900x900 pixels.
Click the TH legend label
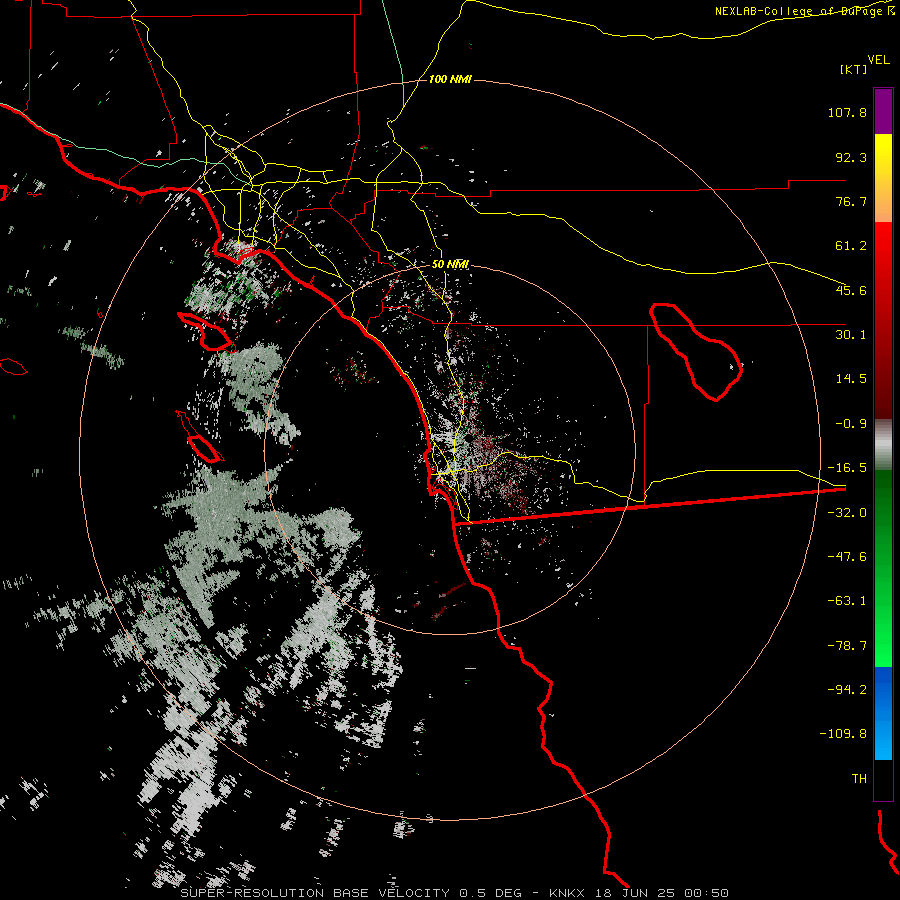[x=859, y=778]
